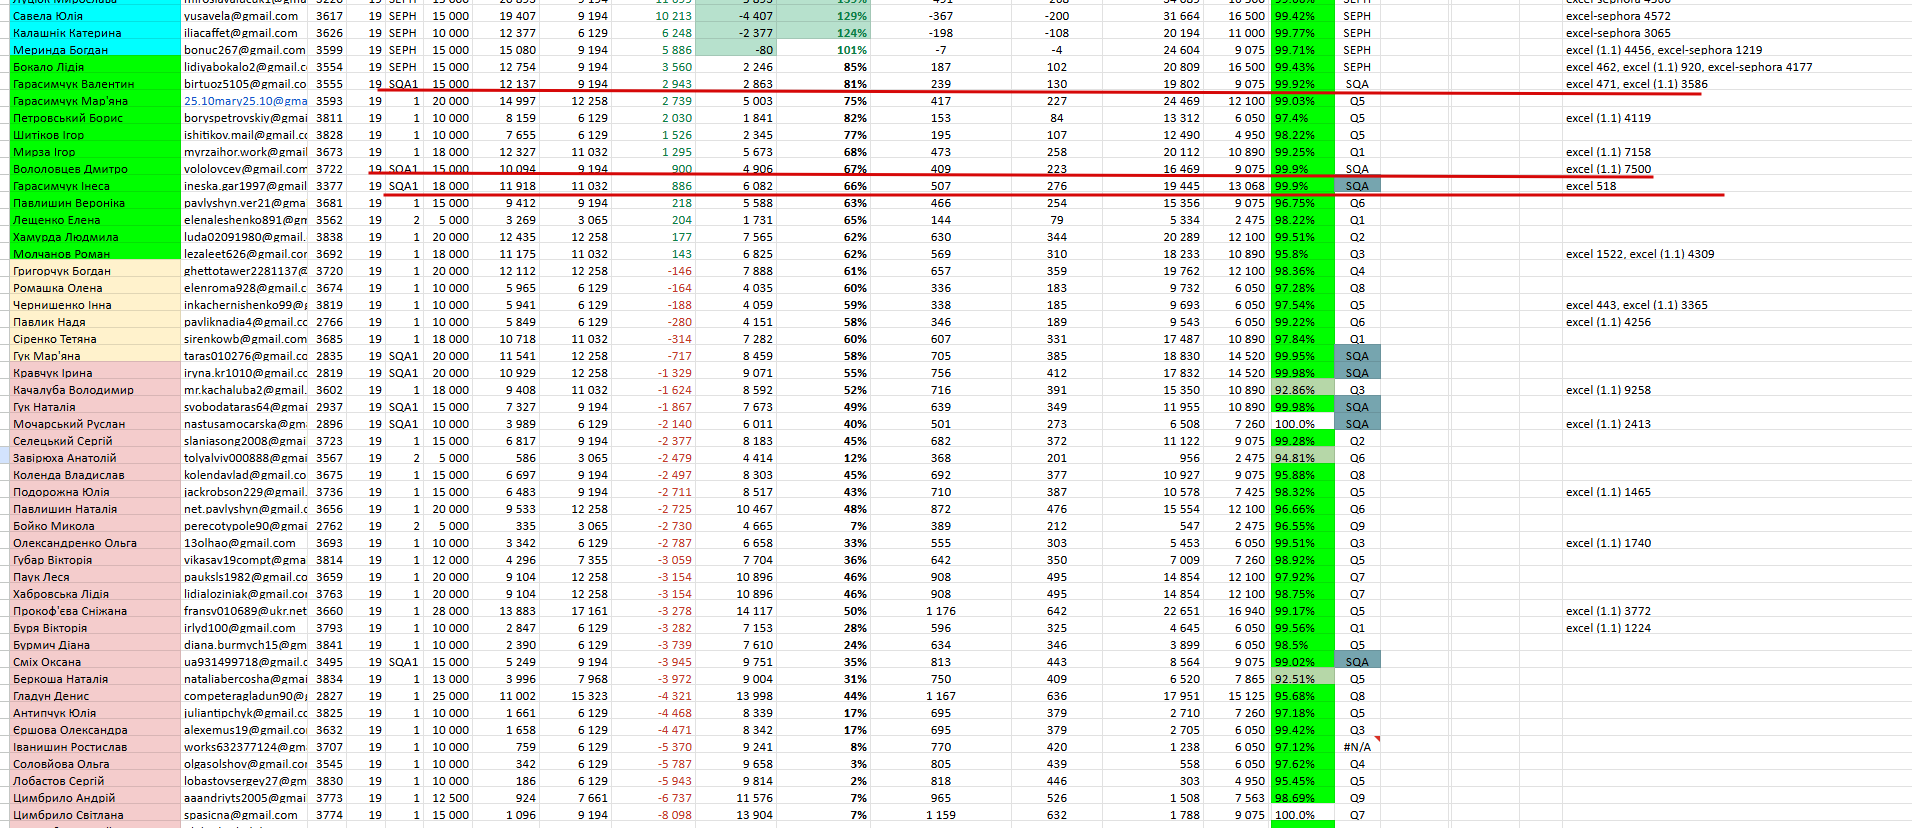Select the name cell Кравчук Ірина

(x=96, y=373)
